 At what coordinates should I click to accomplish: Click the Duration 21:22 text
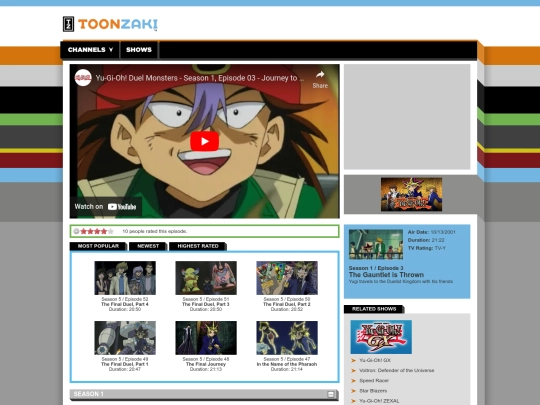[x=426, y=240]
